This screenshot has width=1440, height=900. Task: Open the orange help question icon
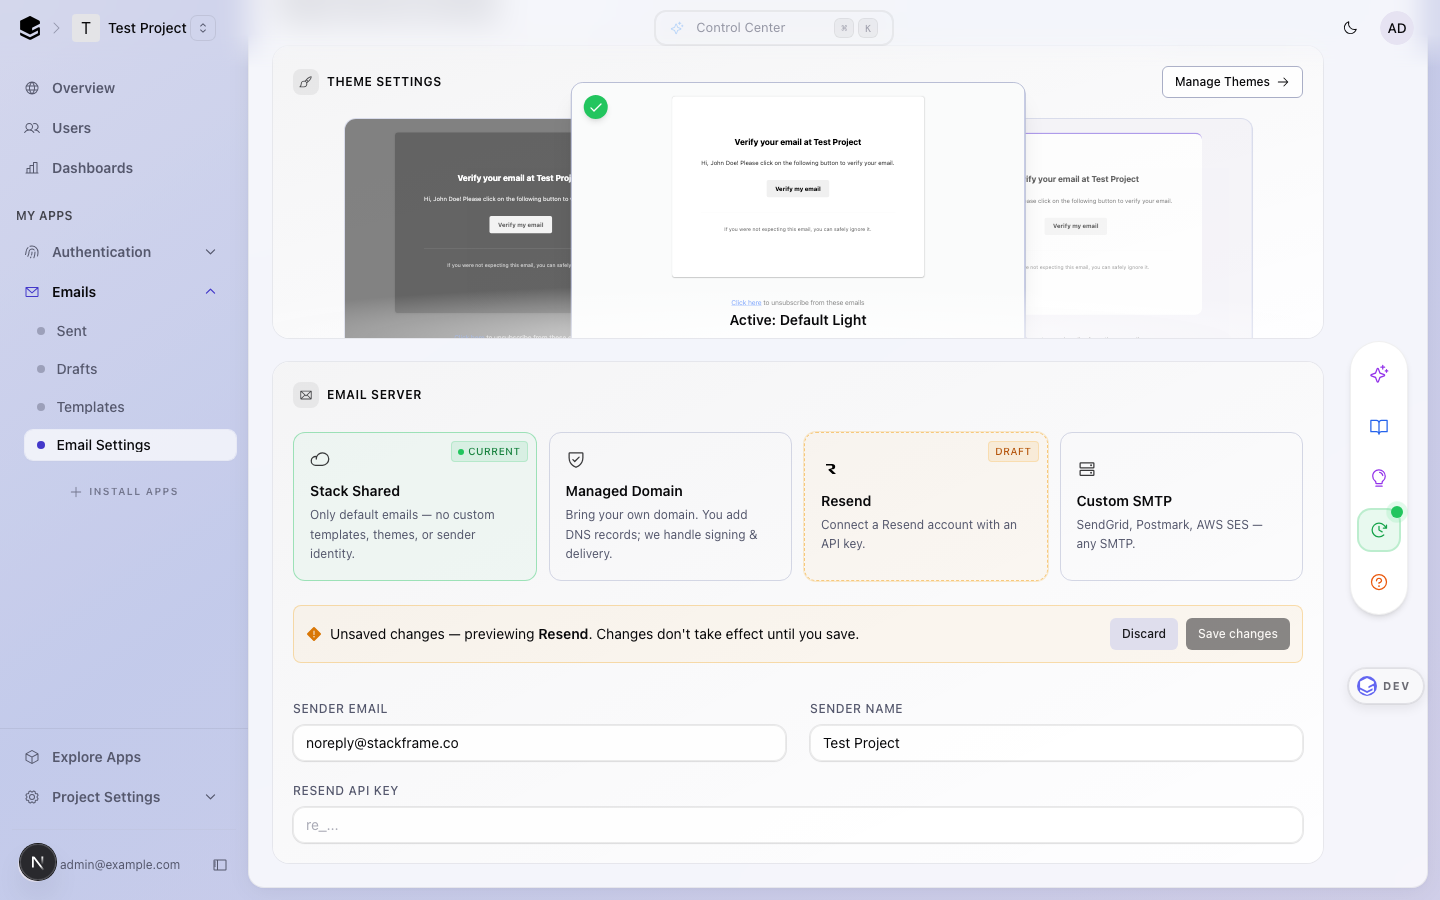coord(1379,582)
